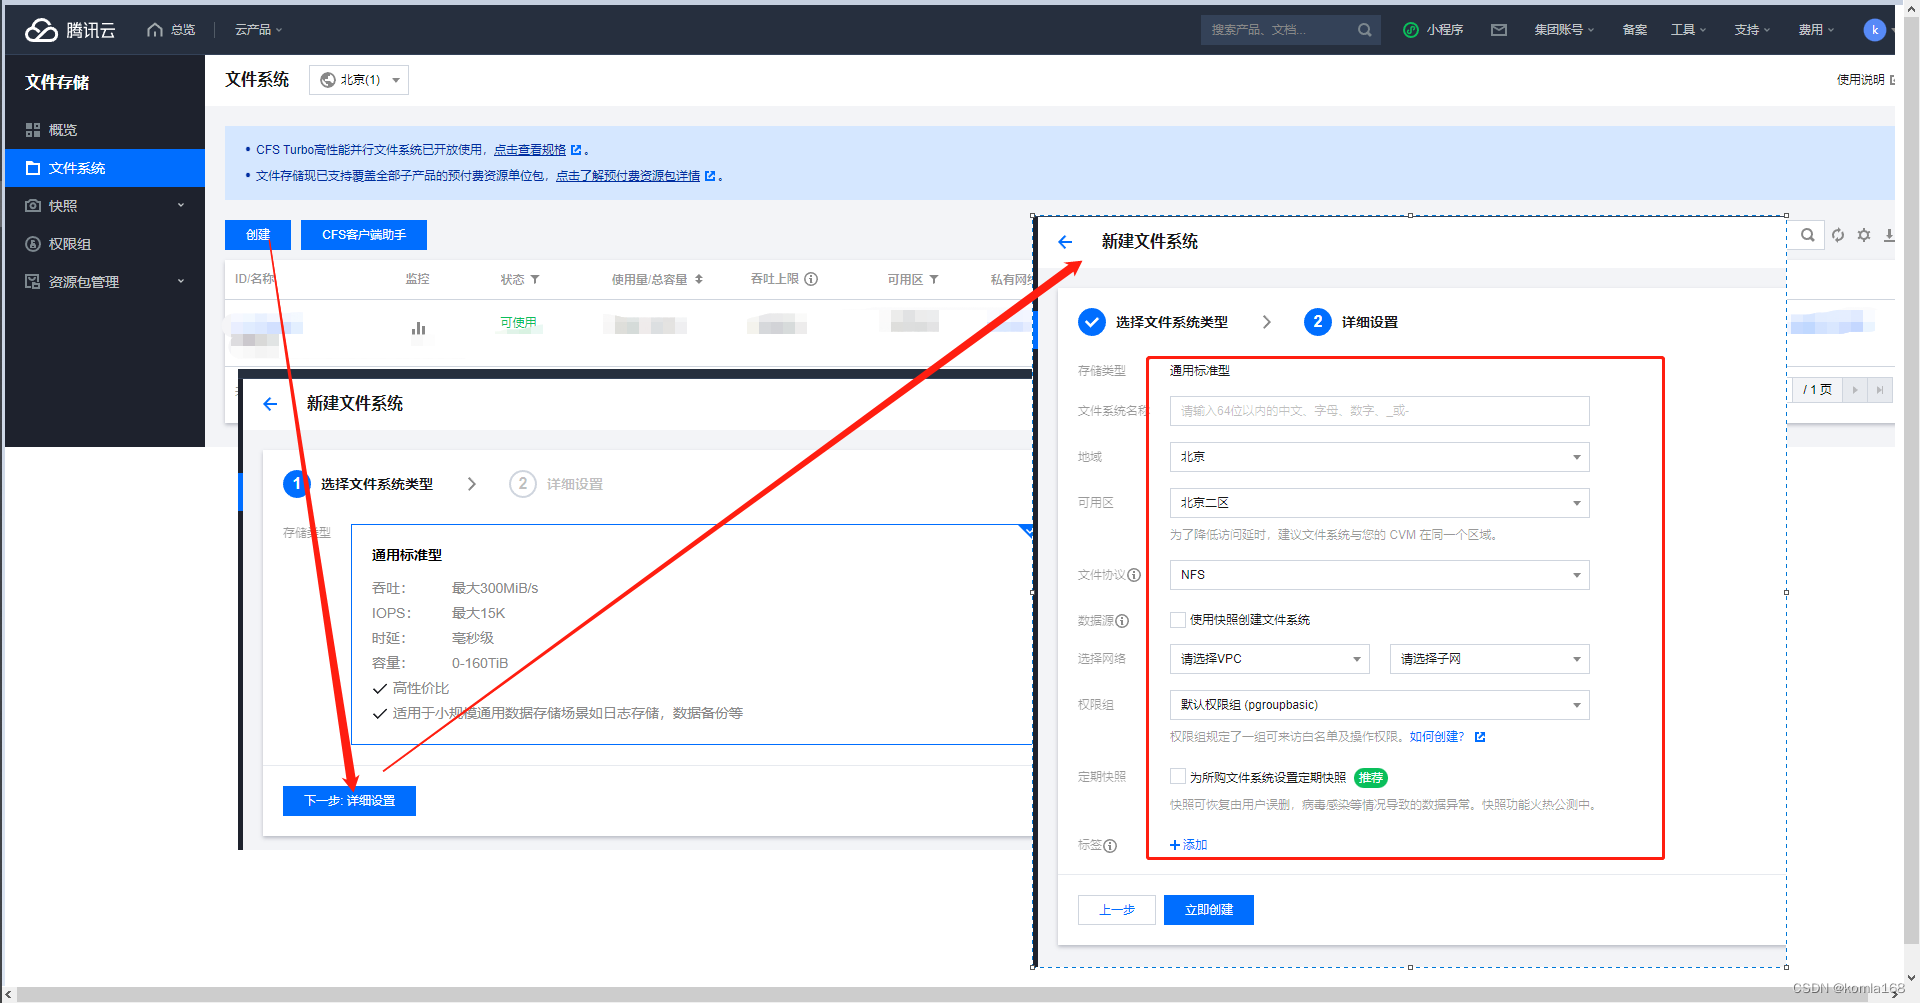This screenshot has width=1920, height=1003.
Task: Click back arrow in left 新建文件系统 panel
Action: click(x=270, y=404)
